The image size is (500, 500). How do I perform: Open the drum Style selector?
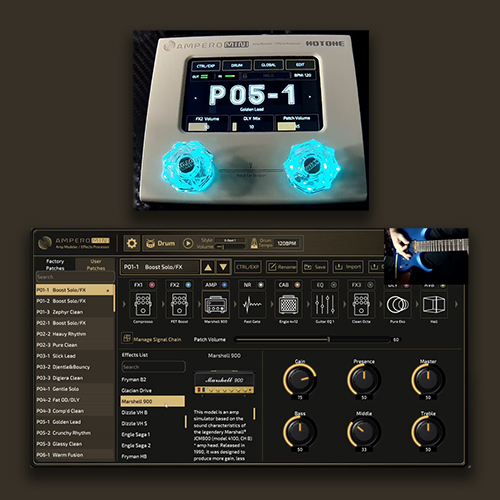[x=230, y=240]
